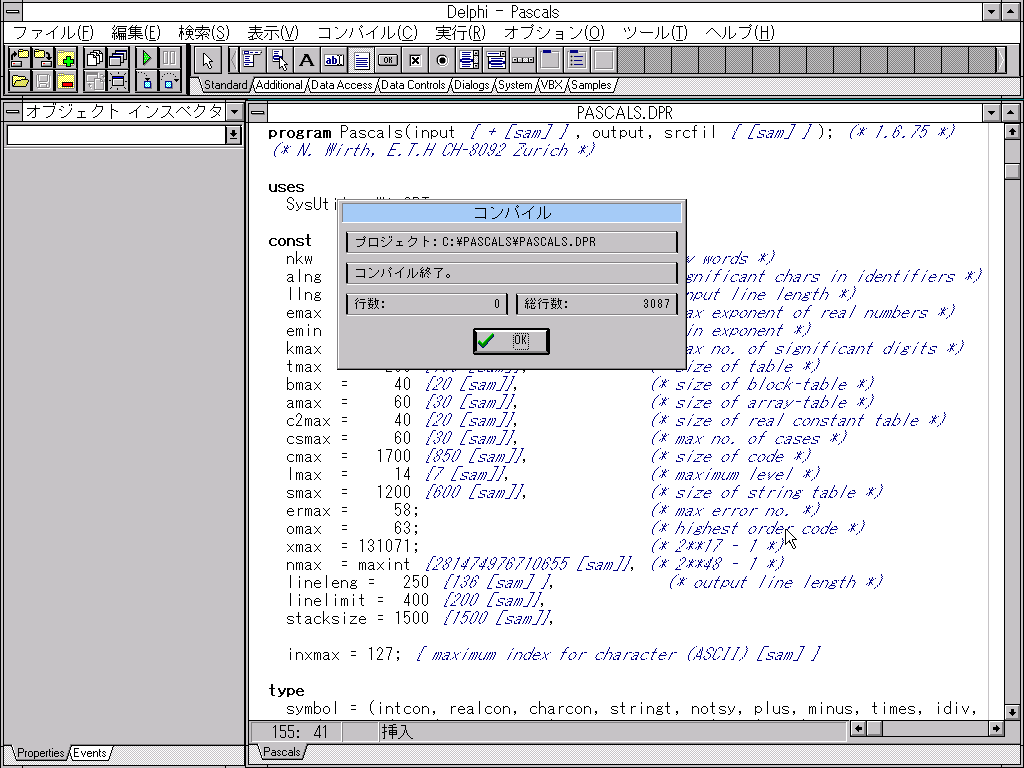This screenshot has height=768, width=1024.
Task: Expand the Object Inspector component selector dropdown
Action: pos(232,135)
